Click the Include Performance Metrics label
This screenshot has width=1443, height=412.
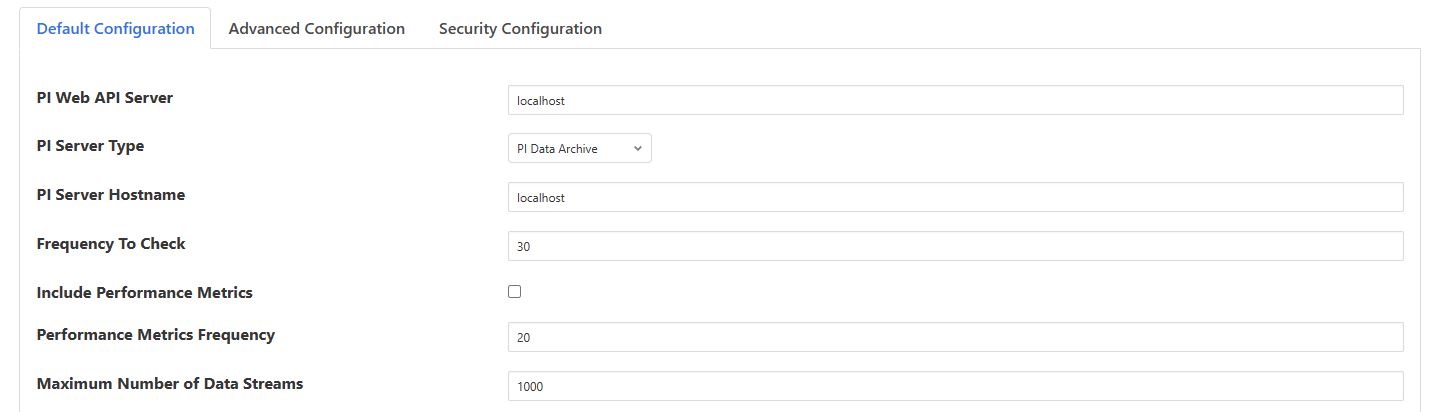[144, 293]
